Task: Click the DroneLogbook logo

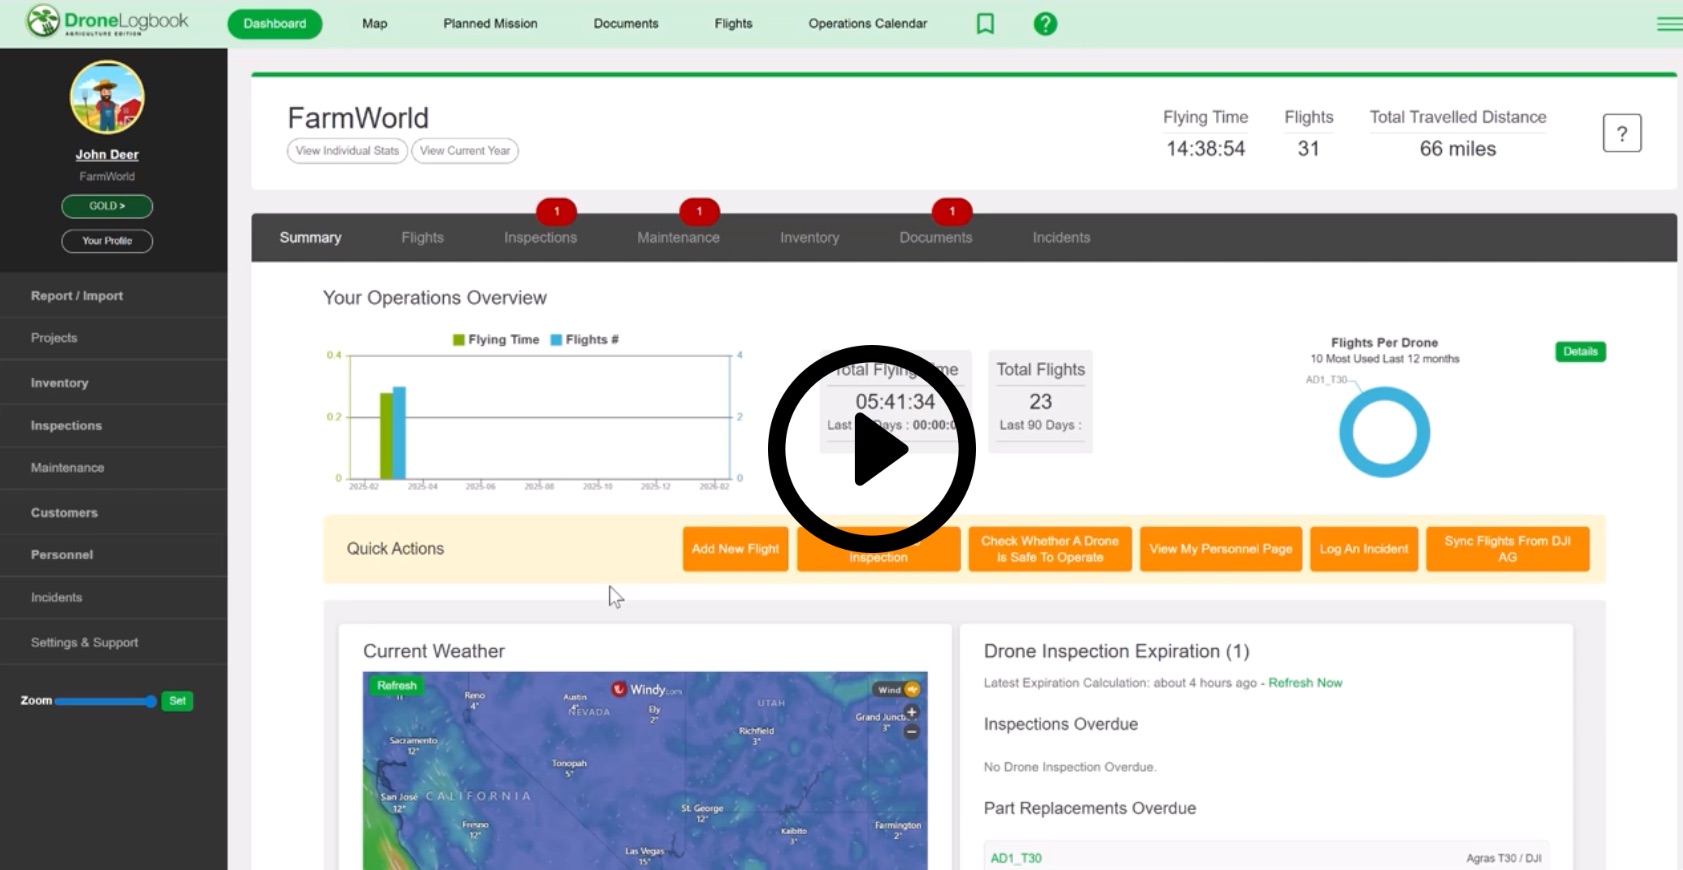Action: coord(107,21)
